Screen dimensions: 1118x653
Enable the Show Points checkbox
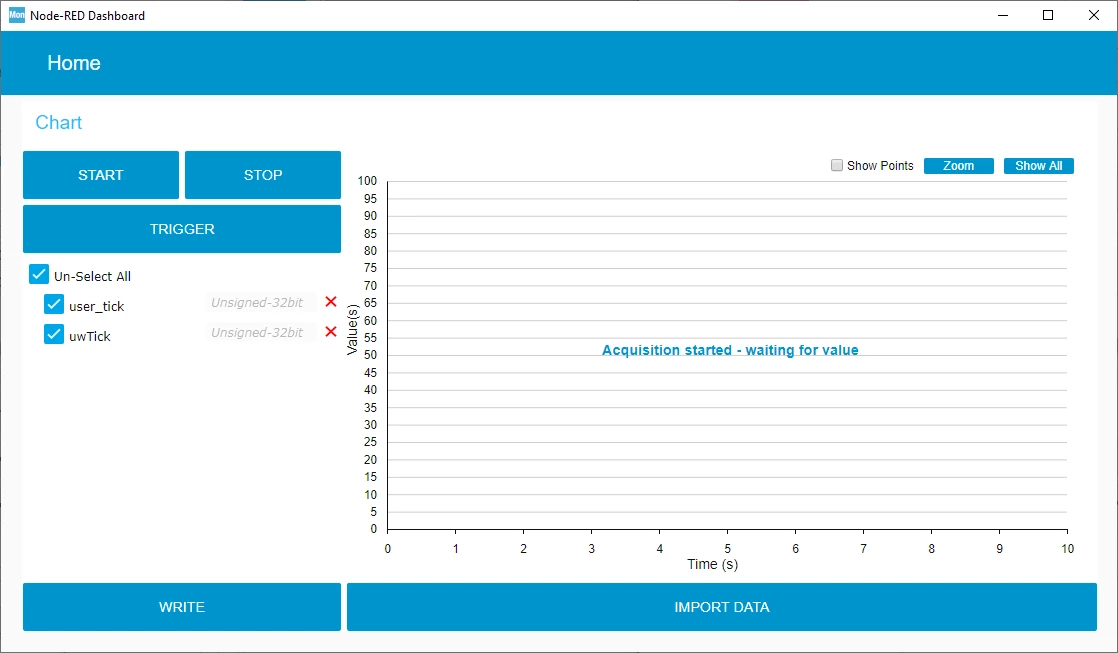[837, 165]
